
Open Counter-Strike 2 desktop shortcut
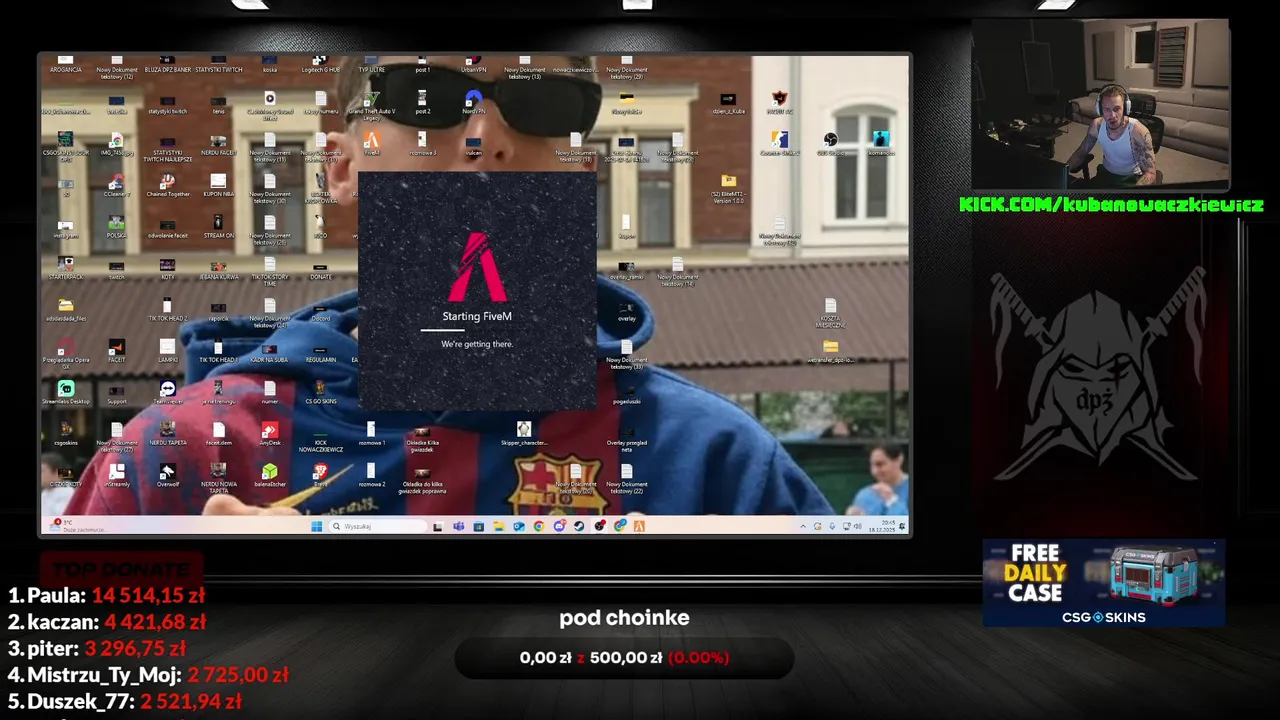pos(779,144)
